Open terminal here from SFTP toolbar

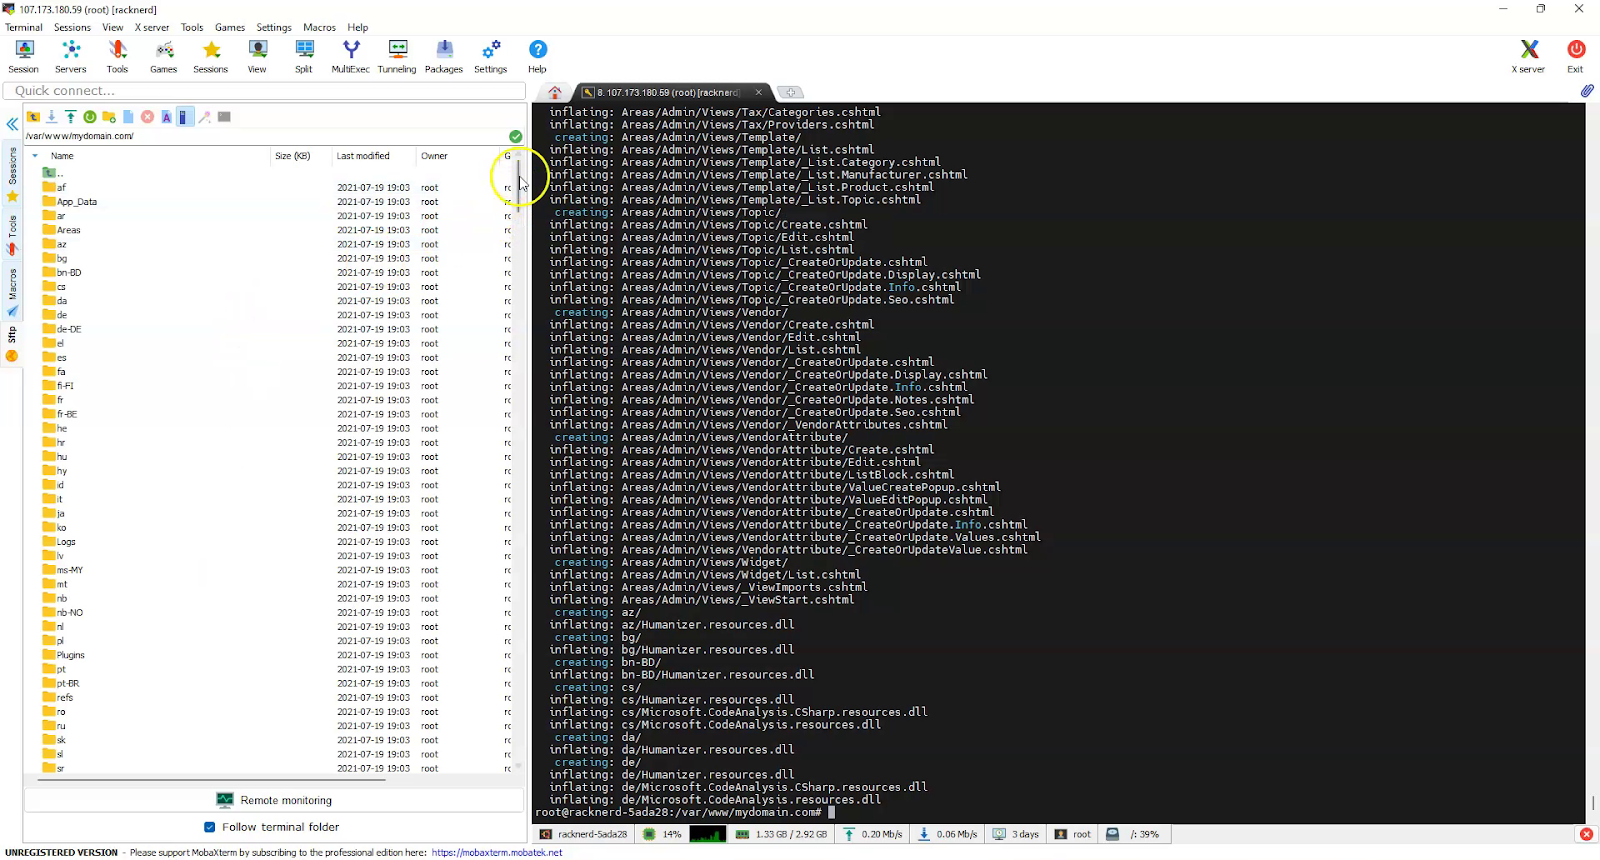pos(224,117)
